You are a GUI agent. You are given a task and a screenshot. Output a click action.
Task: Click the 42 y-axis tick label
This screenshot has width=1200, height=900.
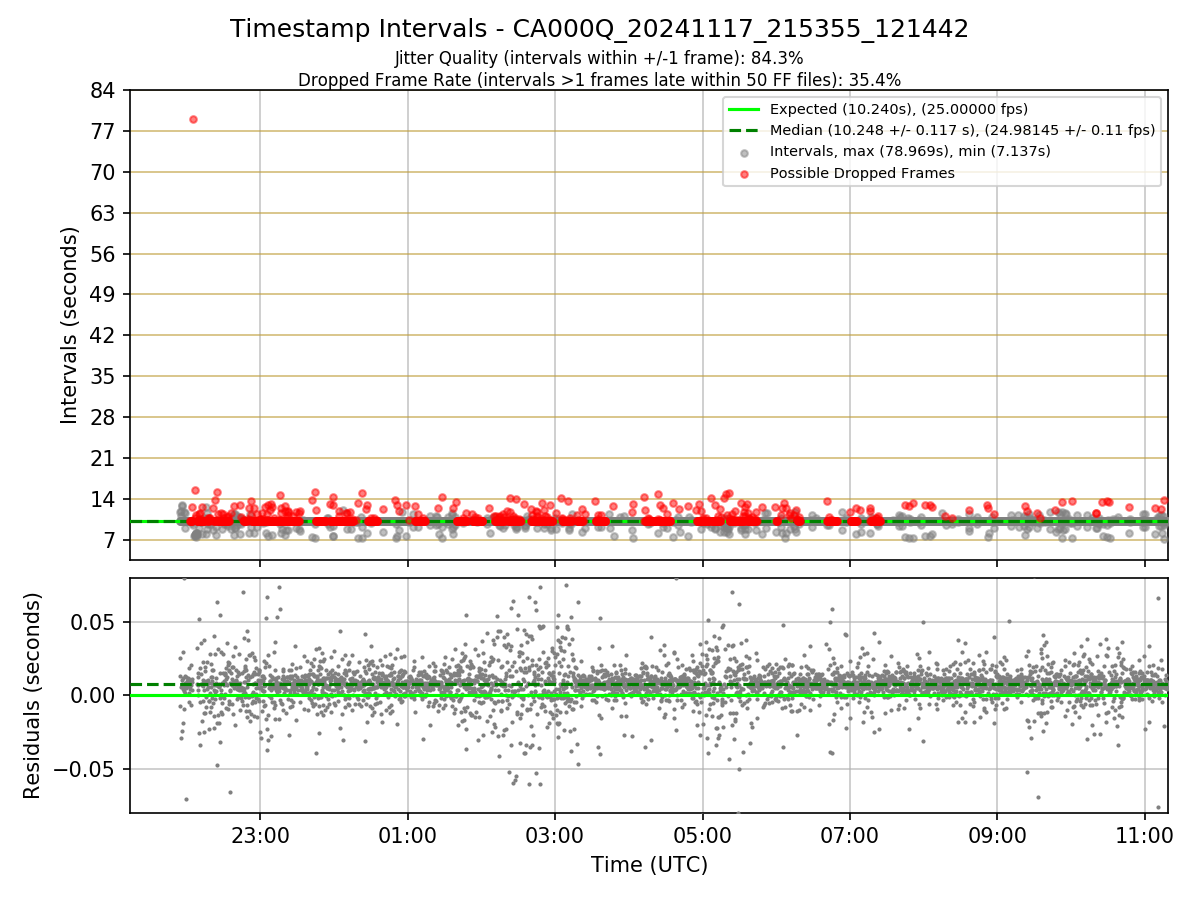pos(105,336)
